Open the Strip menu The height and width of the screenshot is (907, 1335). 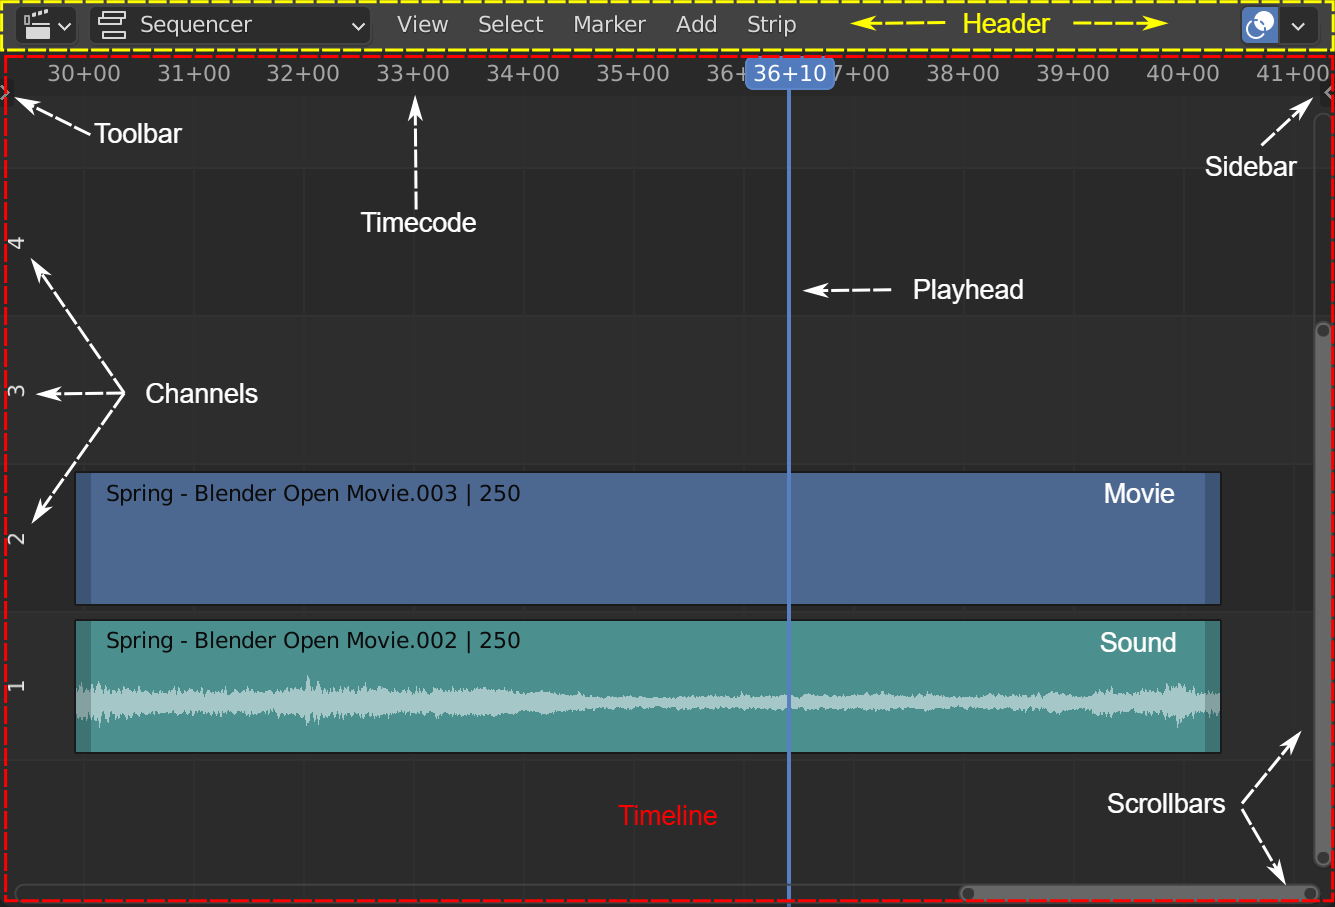(771, 25)
